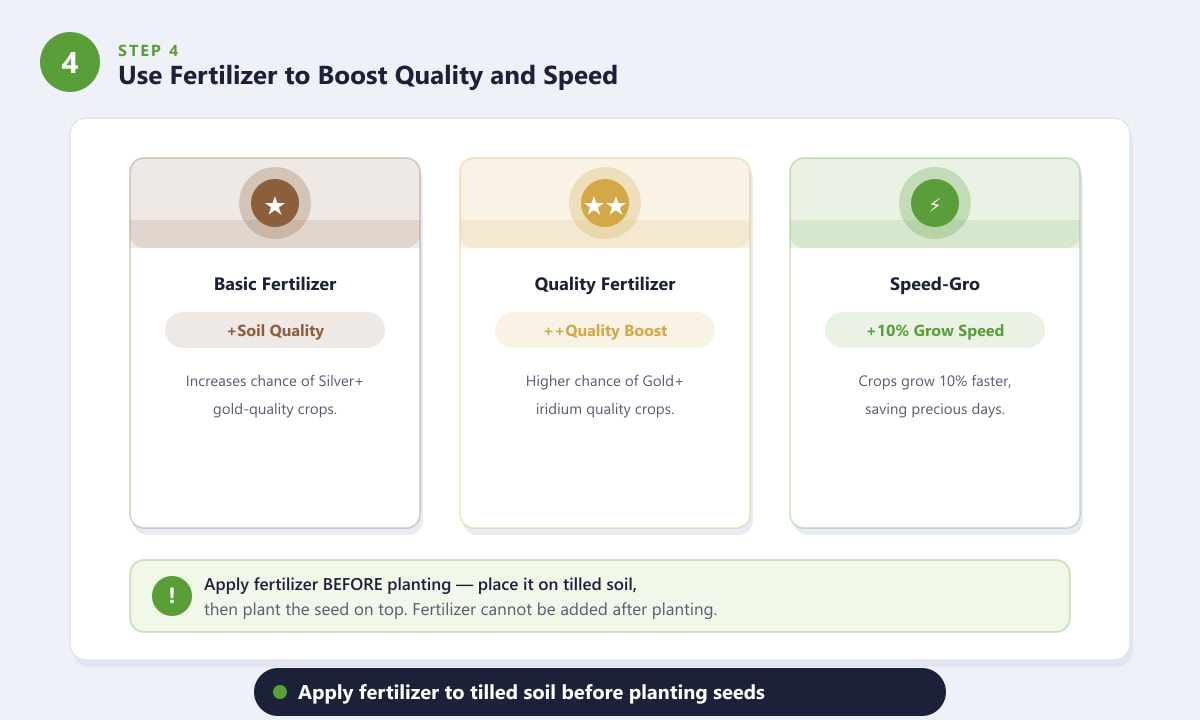Screen dimensions: 1200x720
Task: Click the Apply fertilizer BEFORE planting tip
Action: (460, 596)
